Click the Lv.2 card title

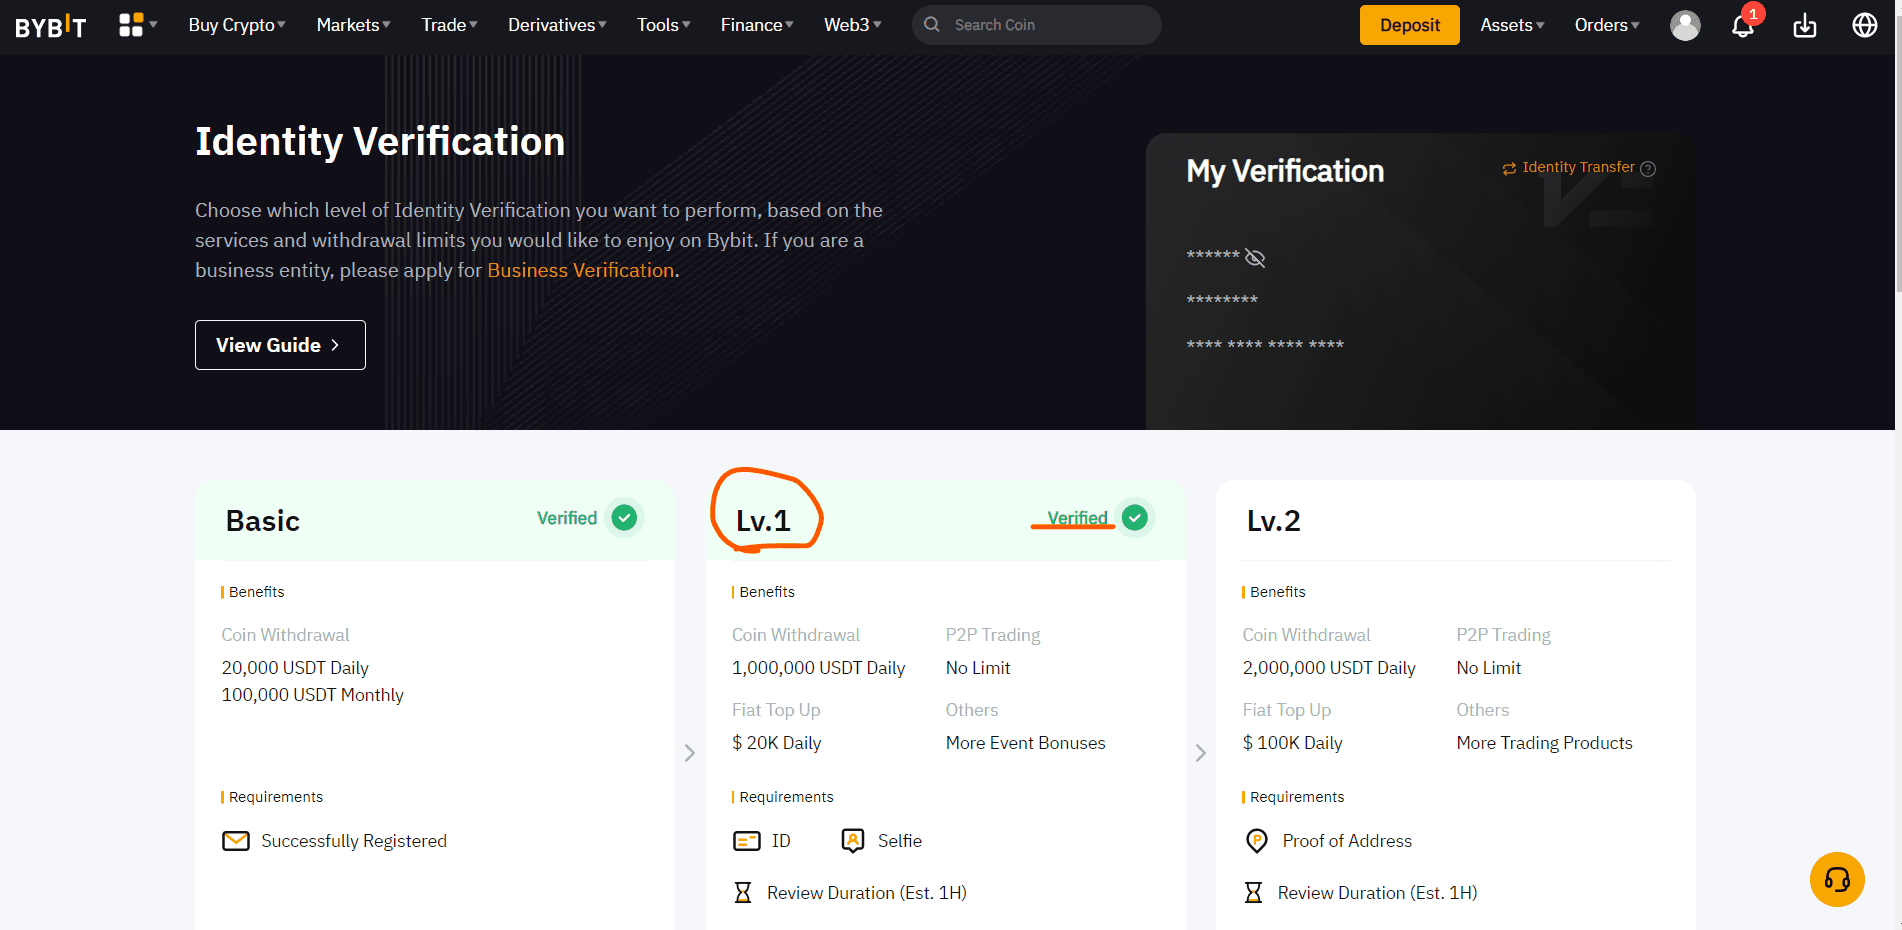(x=1273, y=521)
